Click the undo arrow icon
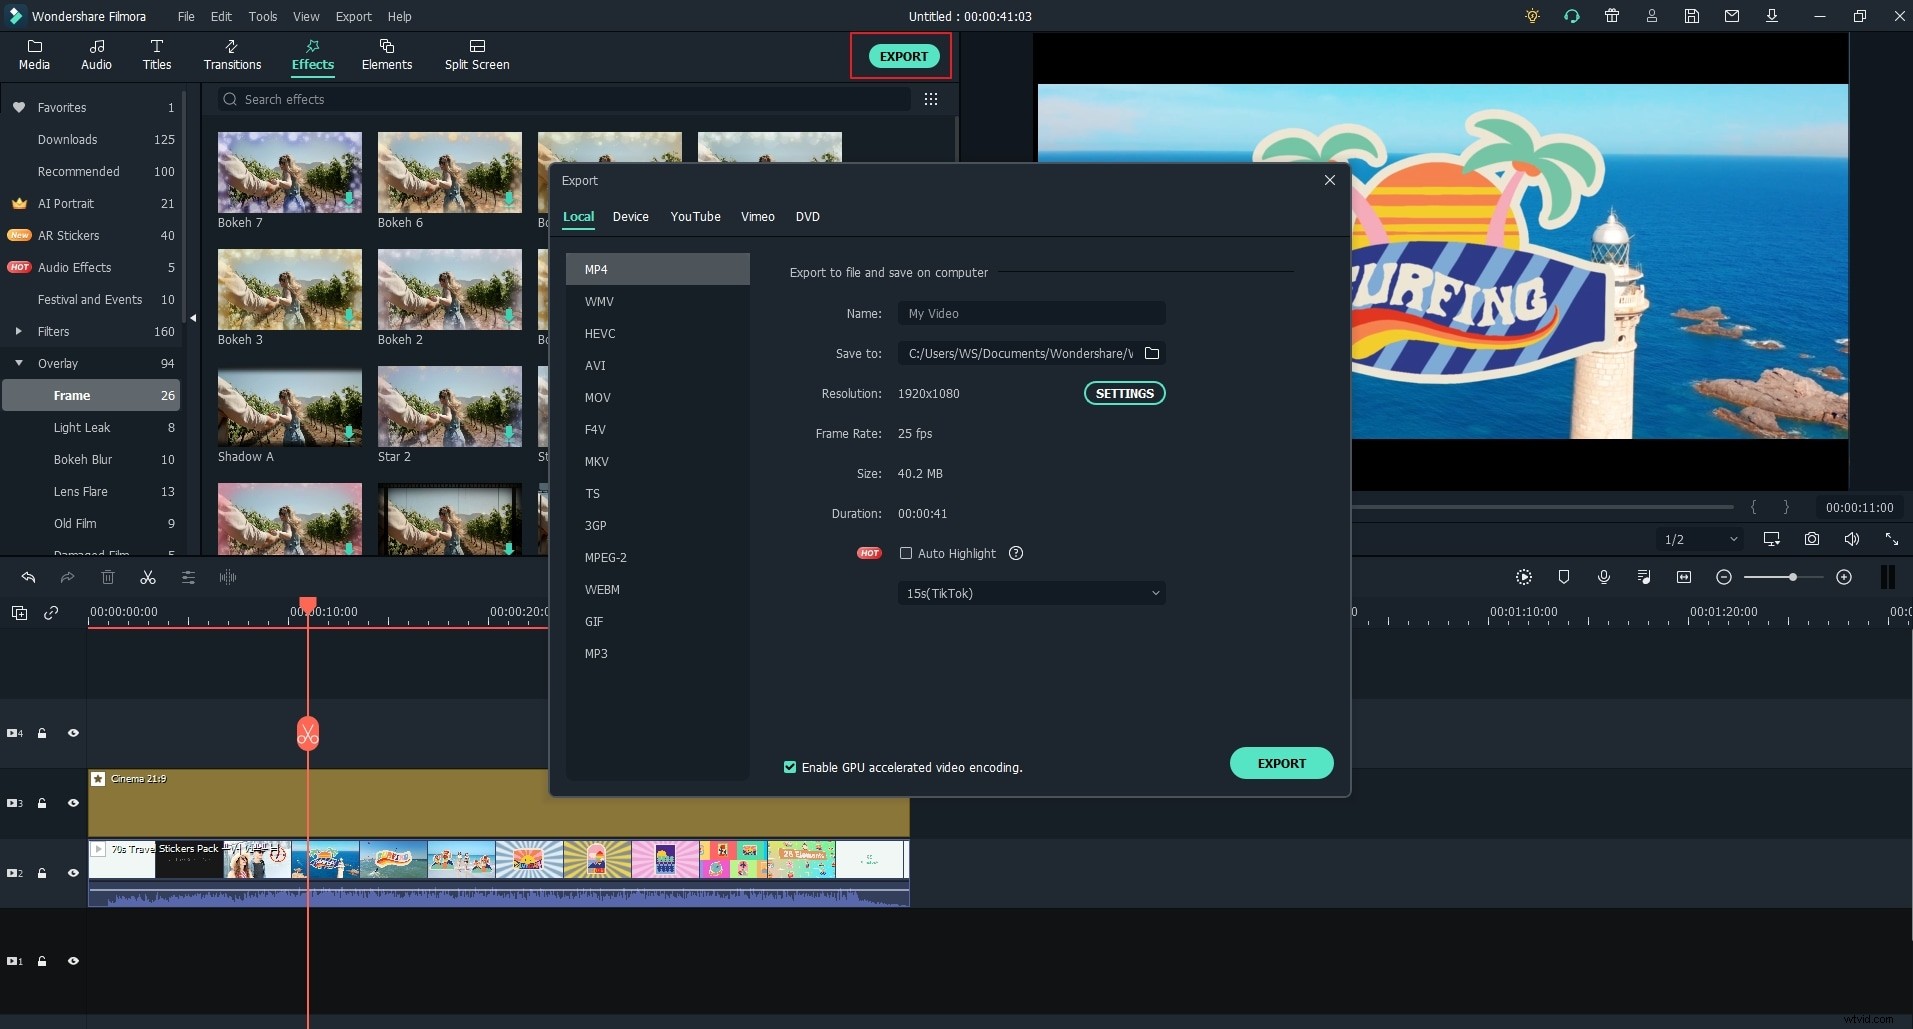1913x1029 pixels. 28,577
